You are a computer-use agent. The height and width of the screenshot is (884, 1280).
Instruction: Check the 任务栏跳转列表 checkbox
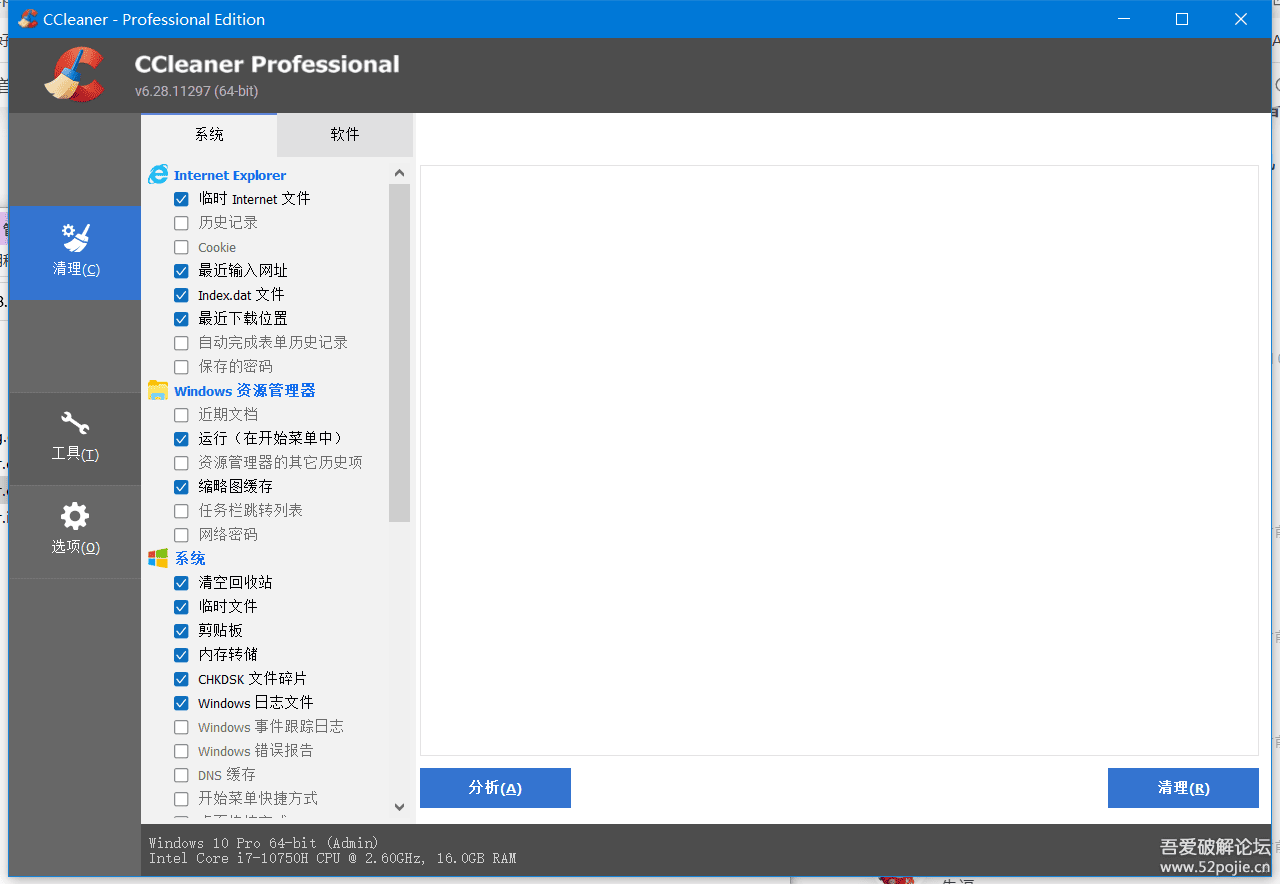[x=181, y=511]
